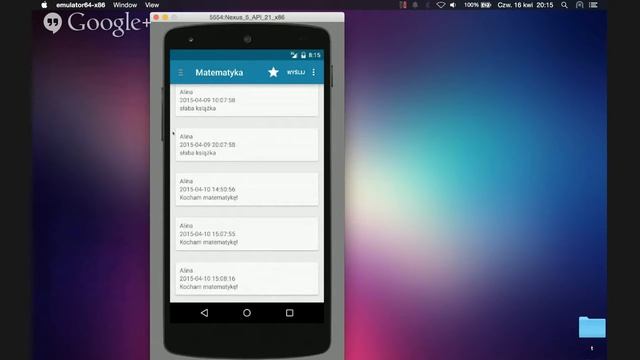The width and height of the screenshot is (640, 360).
Task: Open comment card dated 2015-04-10 15:07:55
Action: pyautogui.click(x=247, y=234)
